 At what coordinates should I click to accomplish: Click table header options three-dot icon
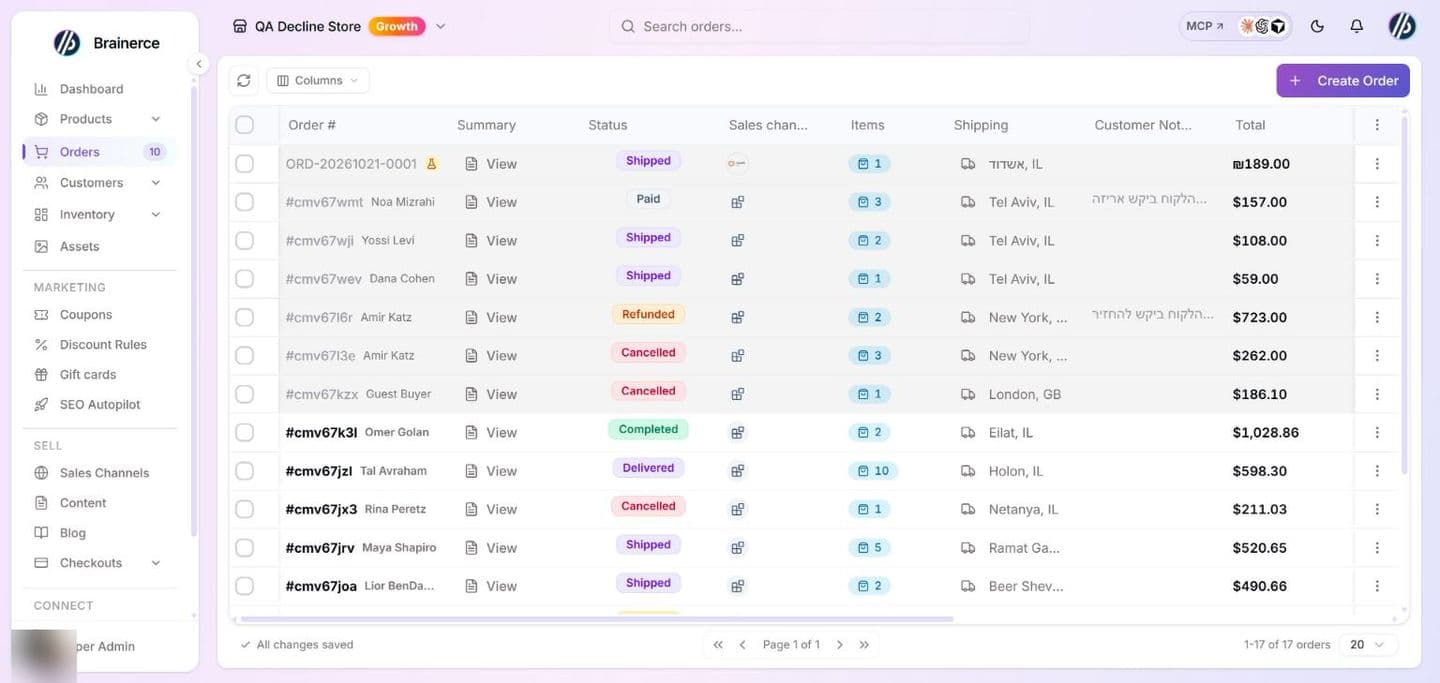click(1377, 125)
